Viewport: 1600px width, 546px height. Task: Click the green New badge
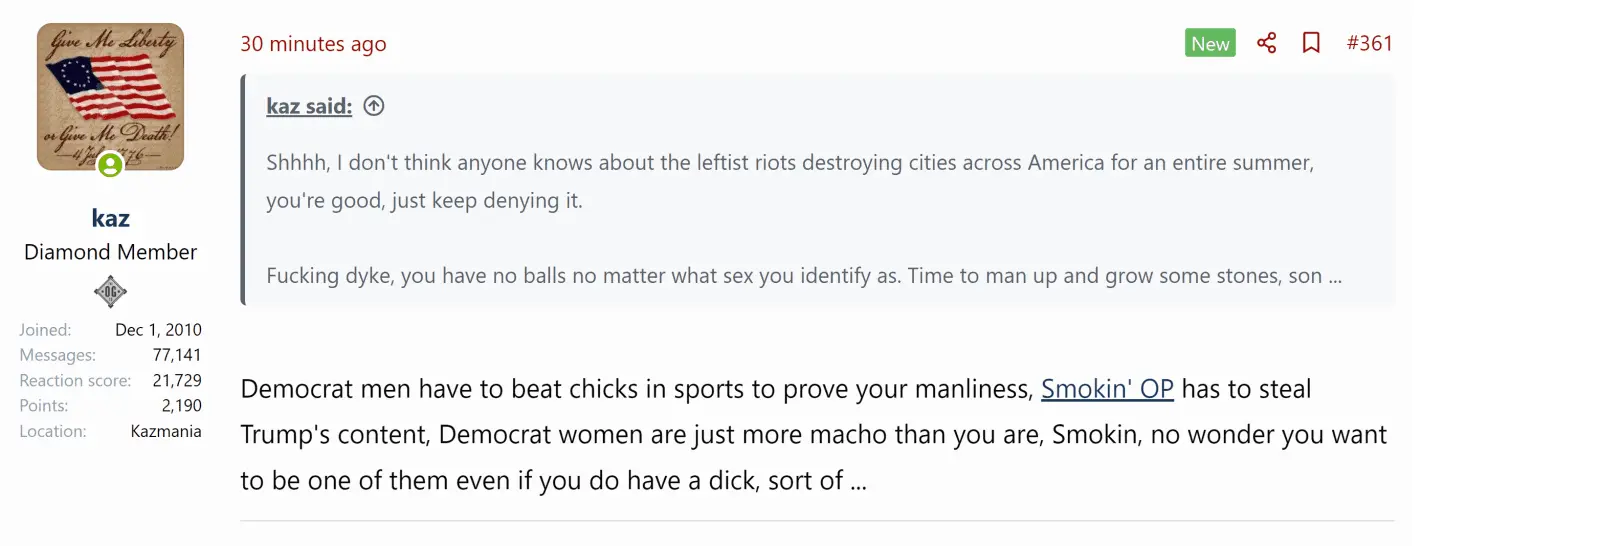1210,43
